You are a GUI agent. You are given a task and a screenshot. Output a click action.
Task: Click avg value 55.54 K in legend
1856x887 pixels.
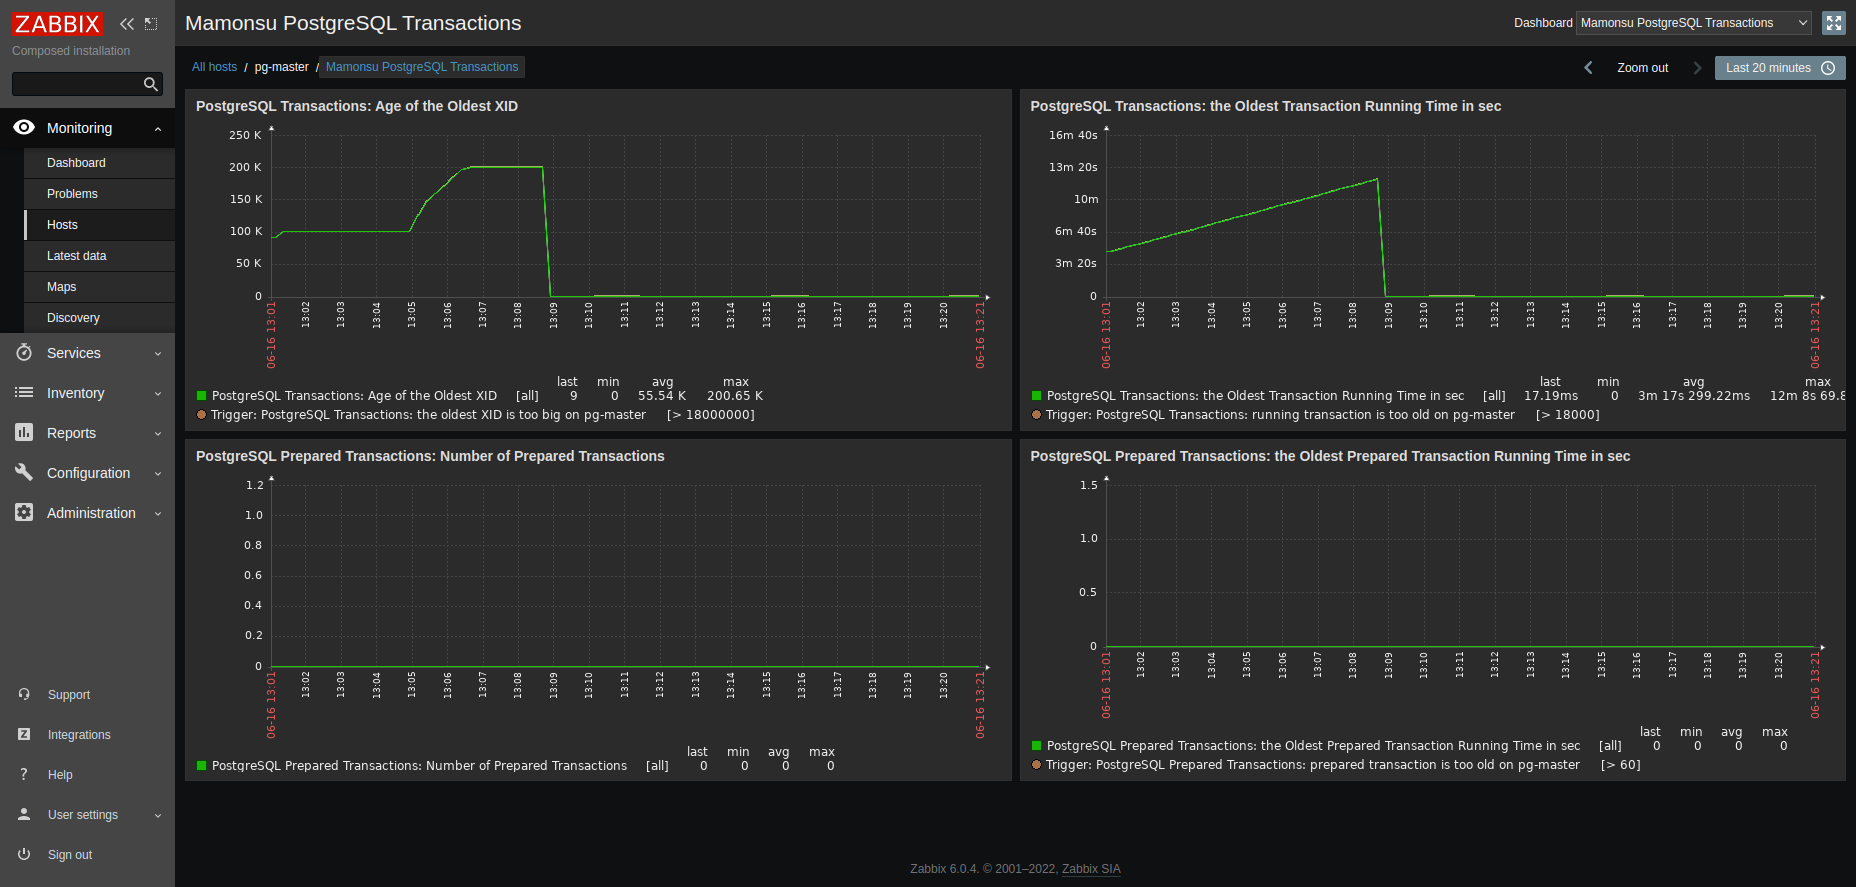click(662, 396)
